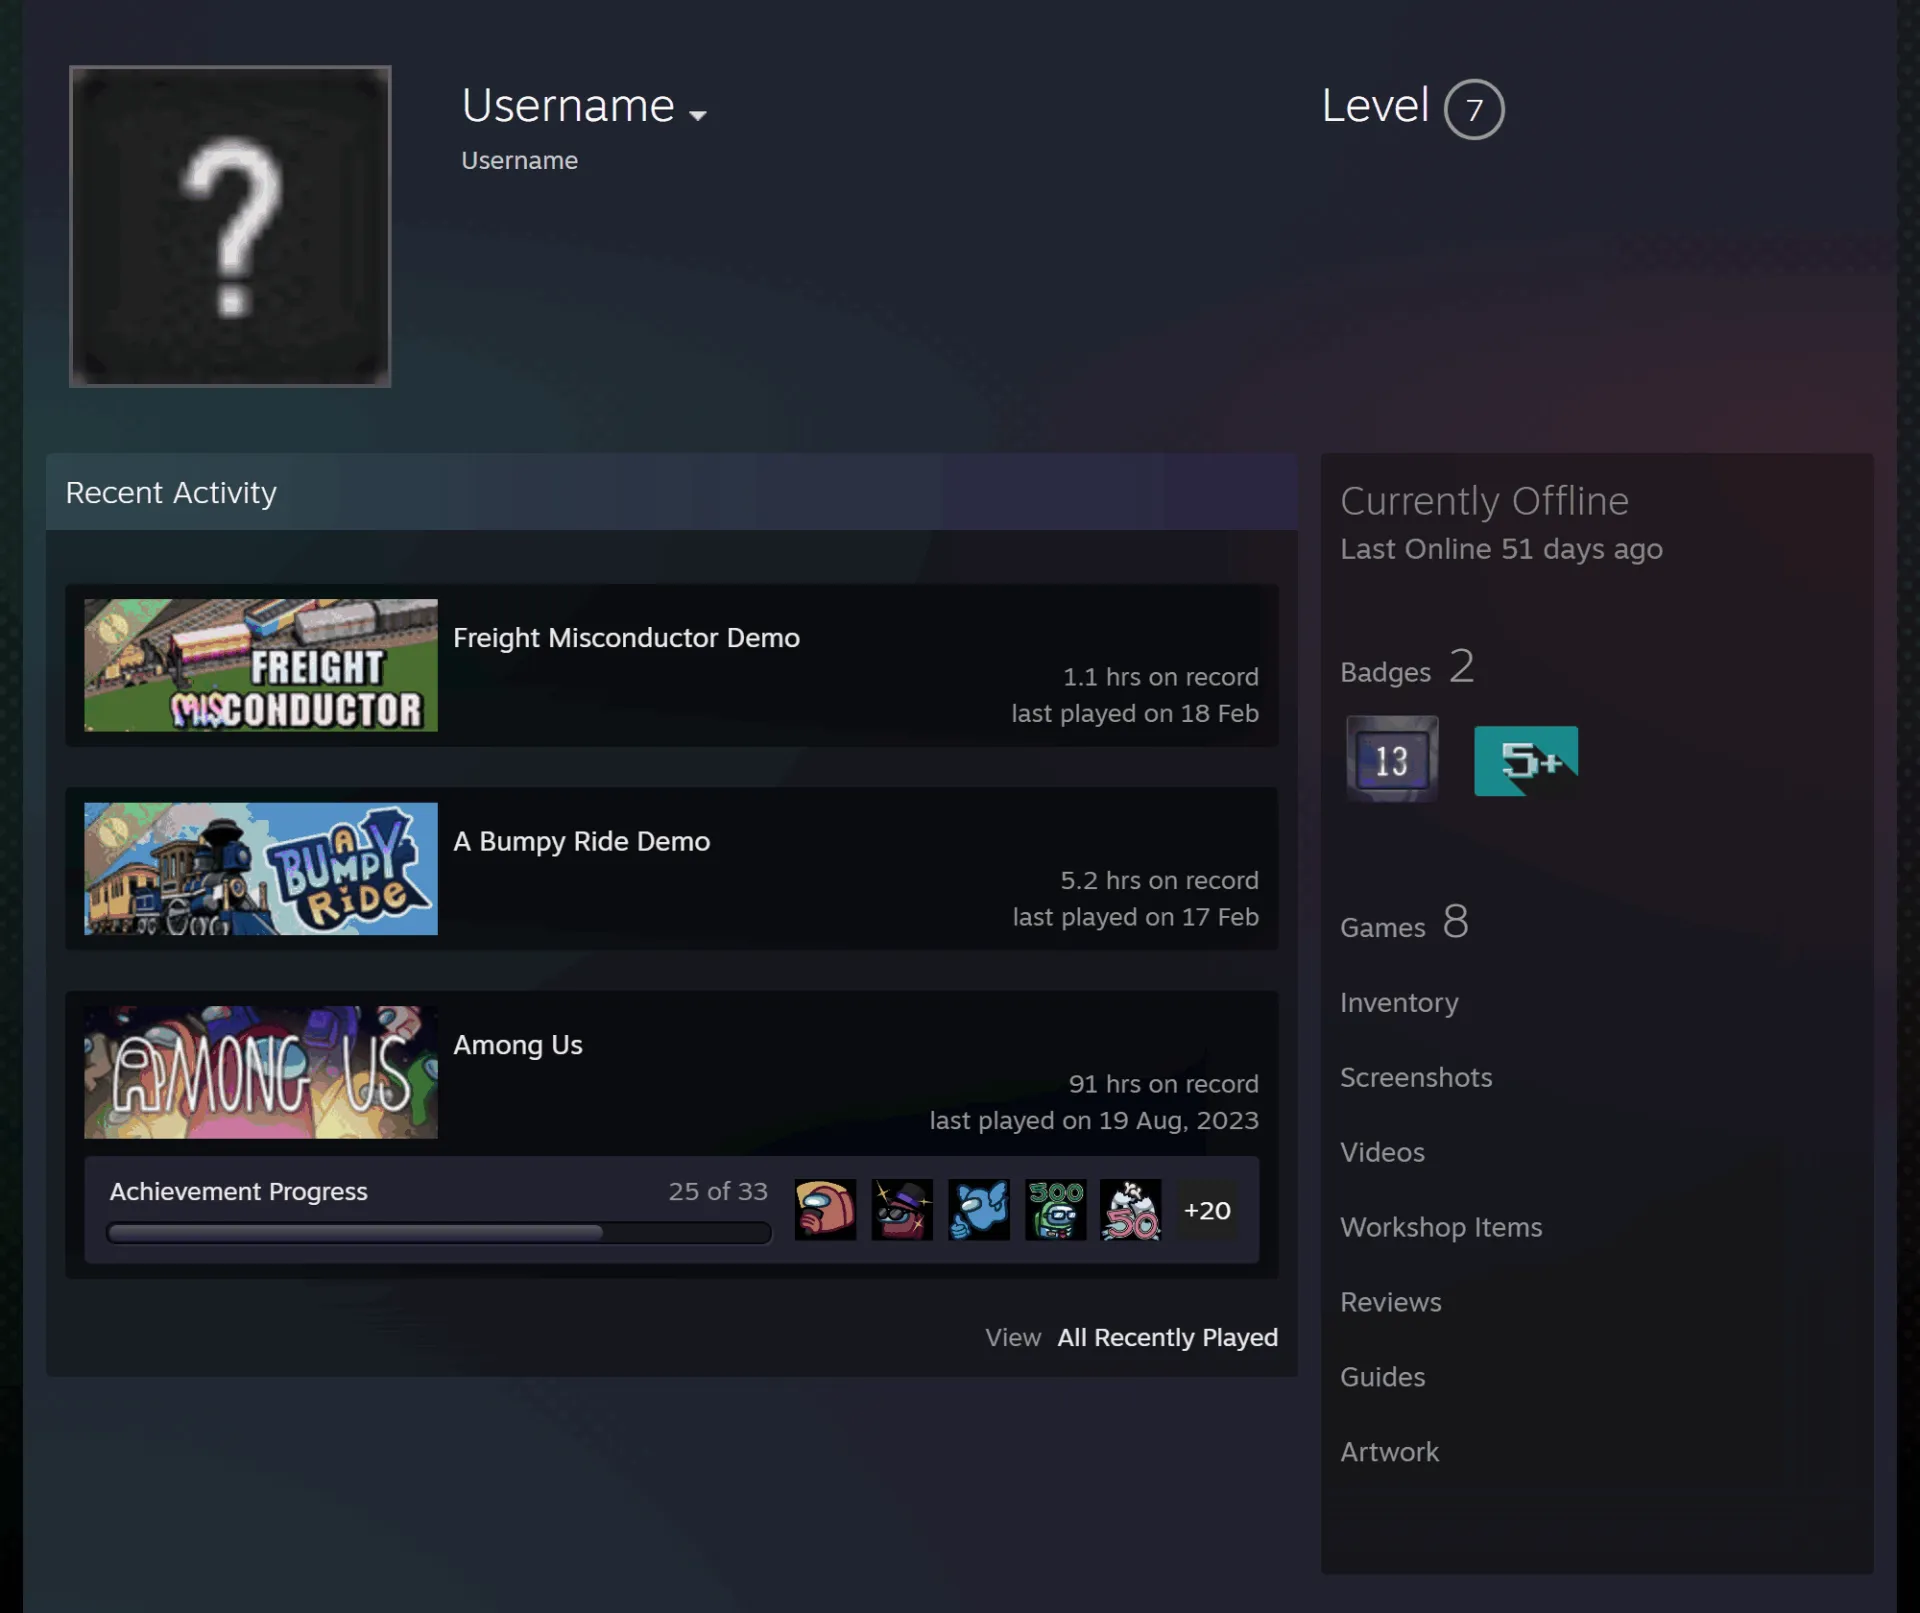
Task: Click the Currently Offline status text
Action: coord(1484,501)
